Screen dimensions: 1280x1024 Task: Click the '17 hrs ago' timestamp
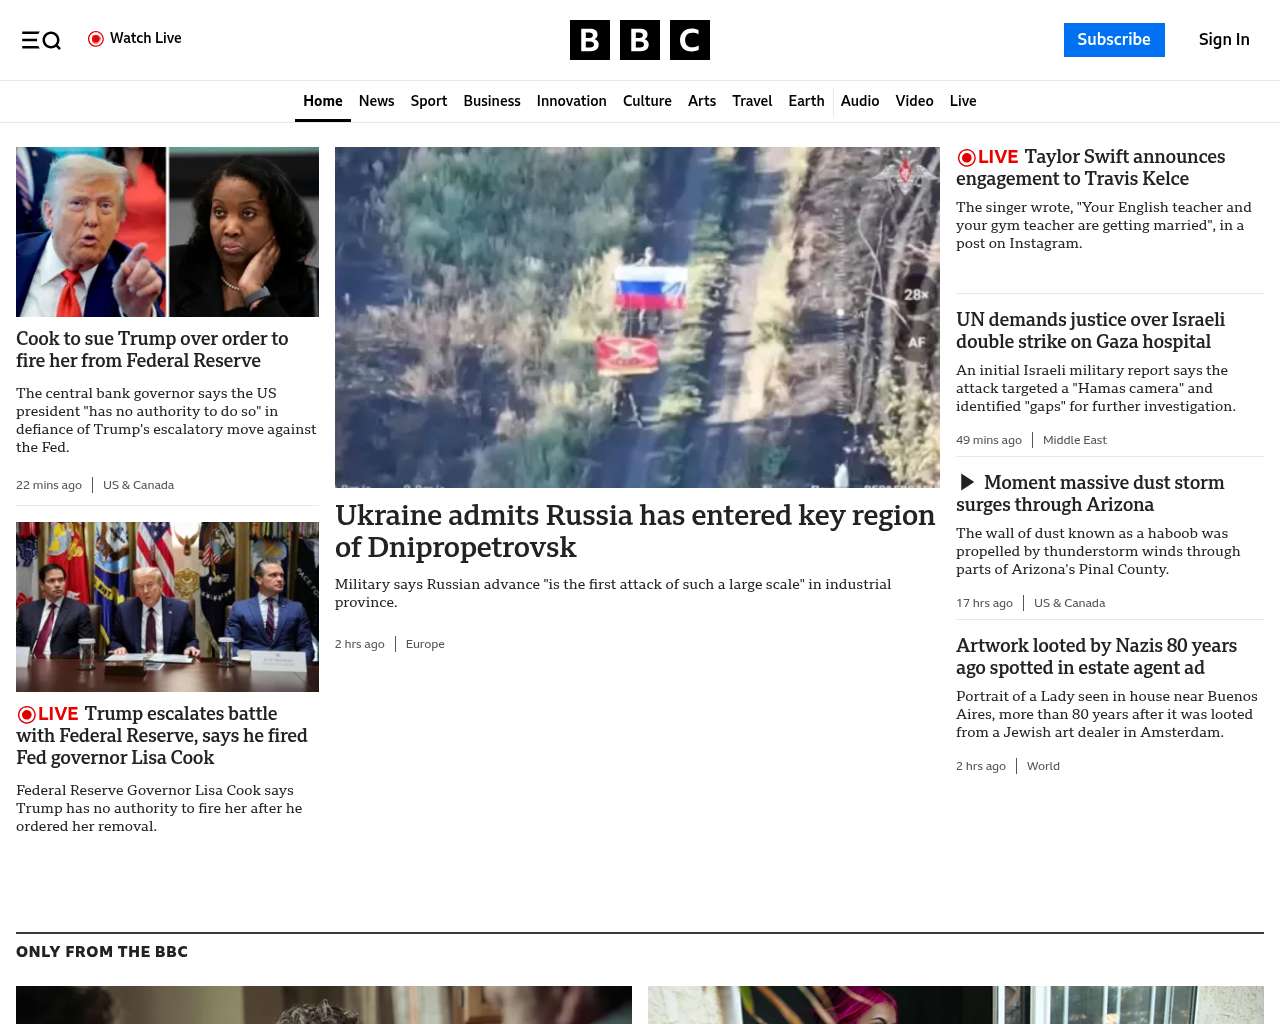(x=984, y=603)
